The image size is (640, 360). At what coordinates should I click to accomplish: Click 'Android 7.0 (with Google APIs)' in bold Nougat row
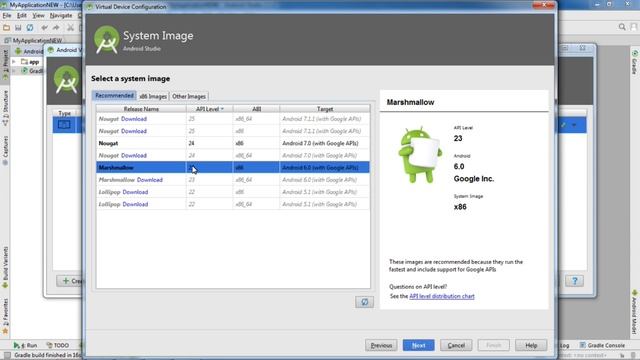tap(320, 143)
